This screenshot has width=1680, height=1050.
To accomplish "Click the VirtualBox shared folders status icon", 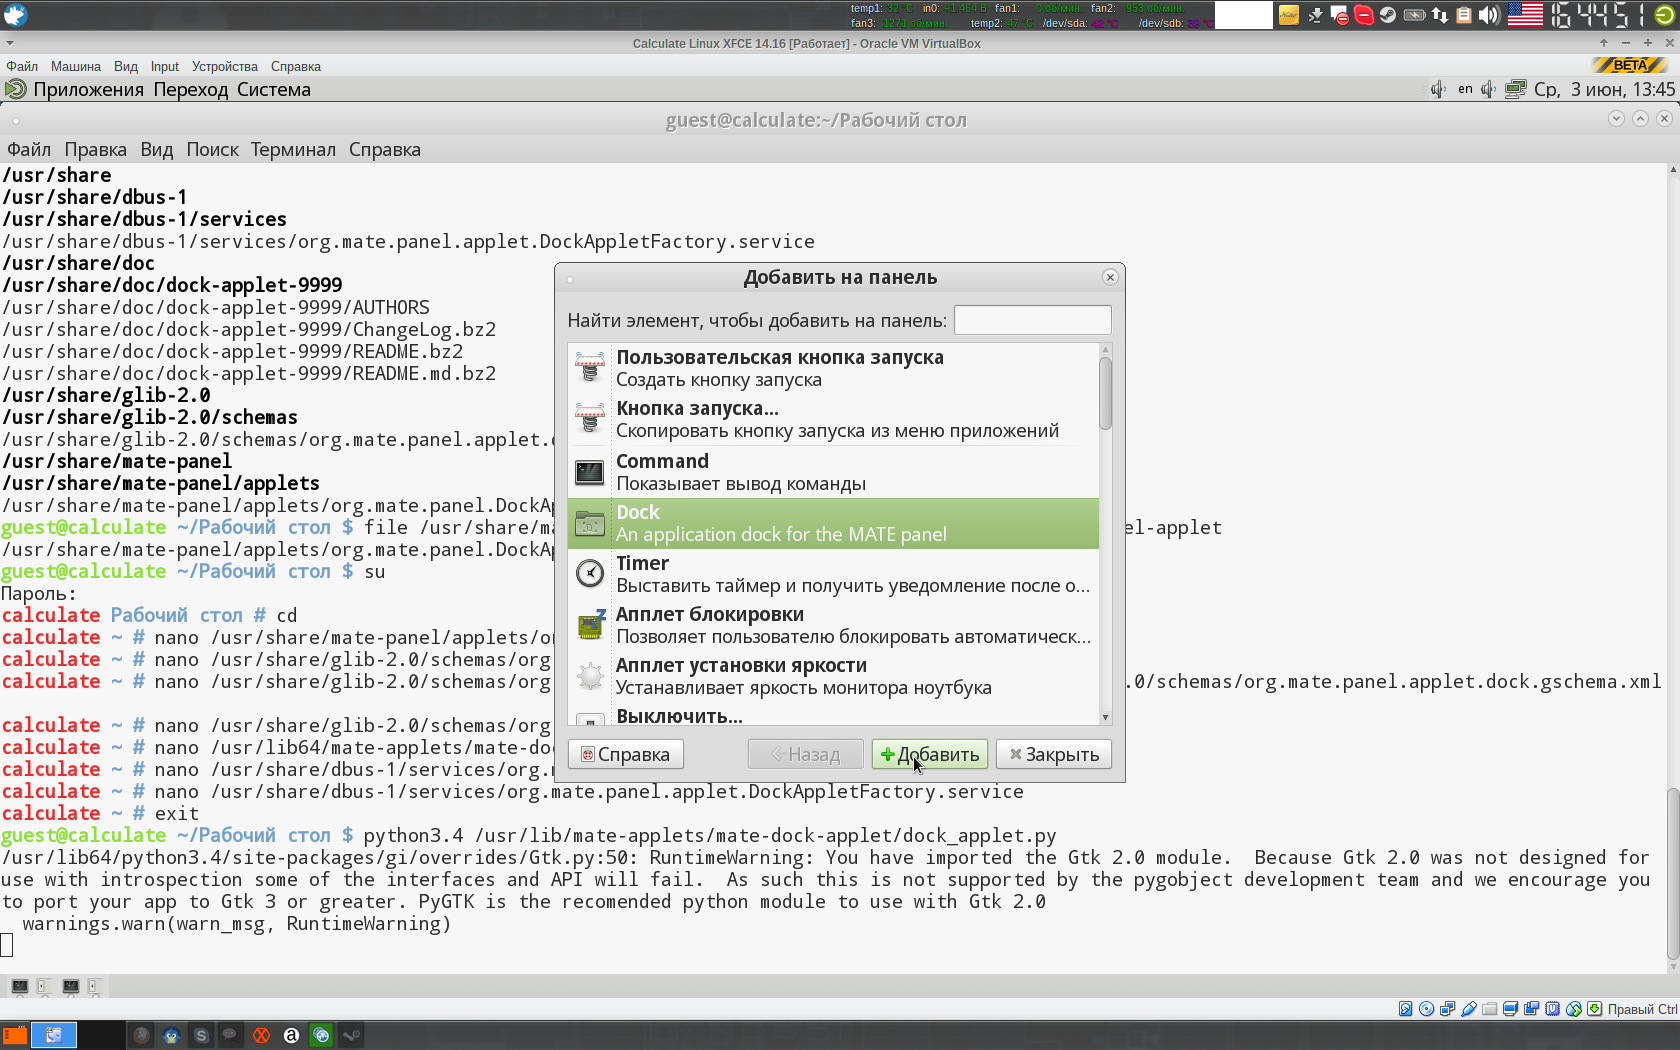I will tap(1489, 1008).
